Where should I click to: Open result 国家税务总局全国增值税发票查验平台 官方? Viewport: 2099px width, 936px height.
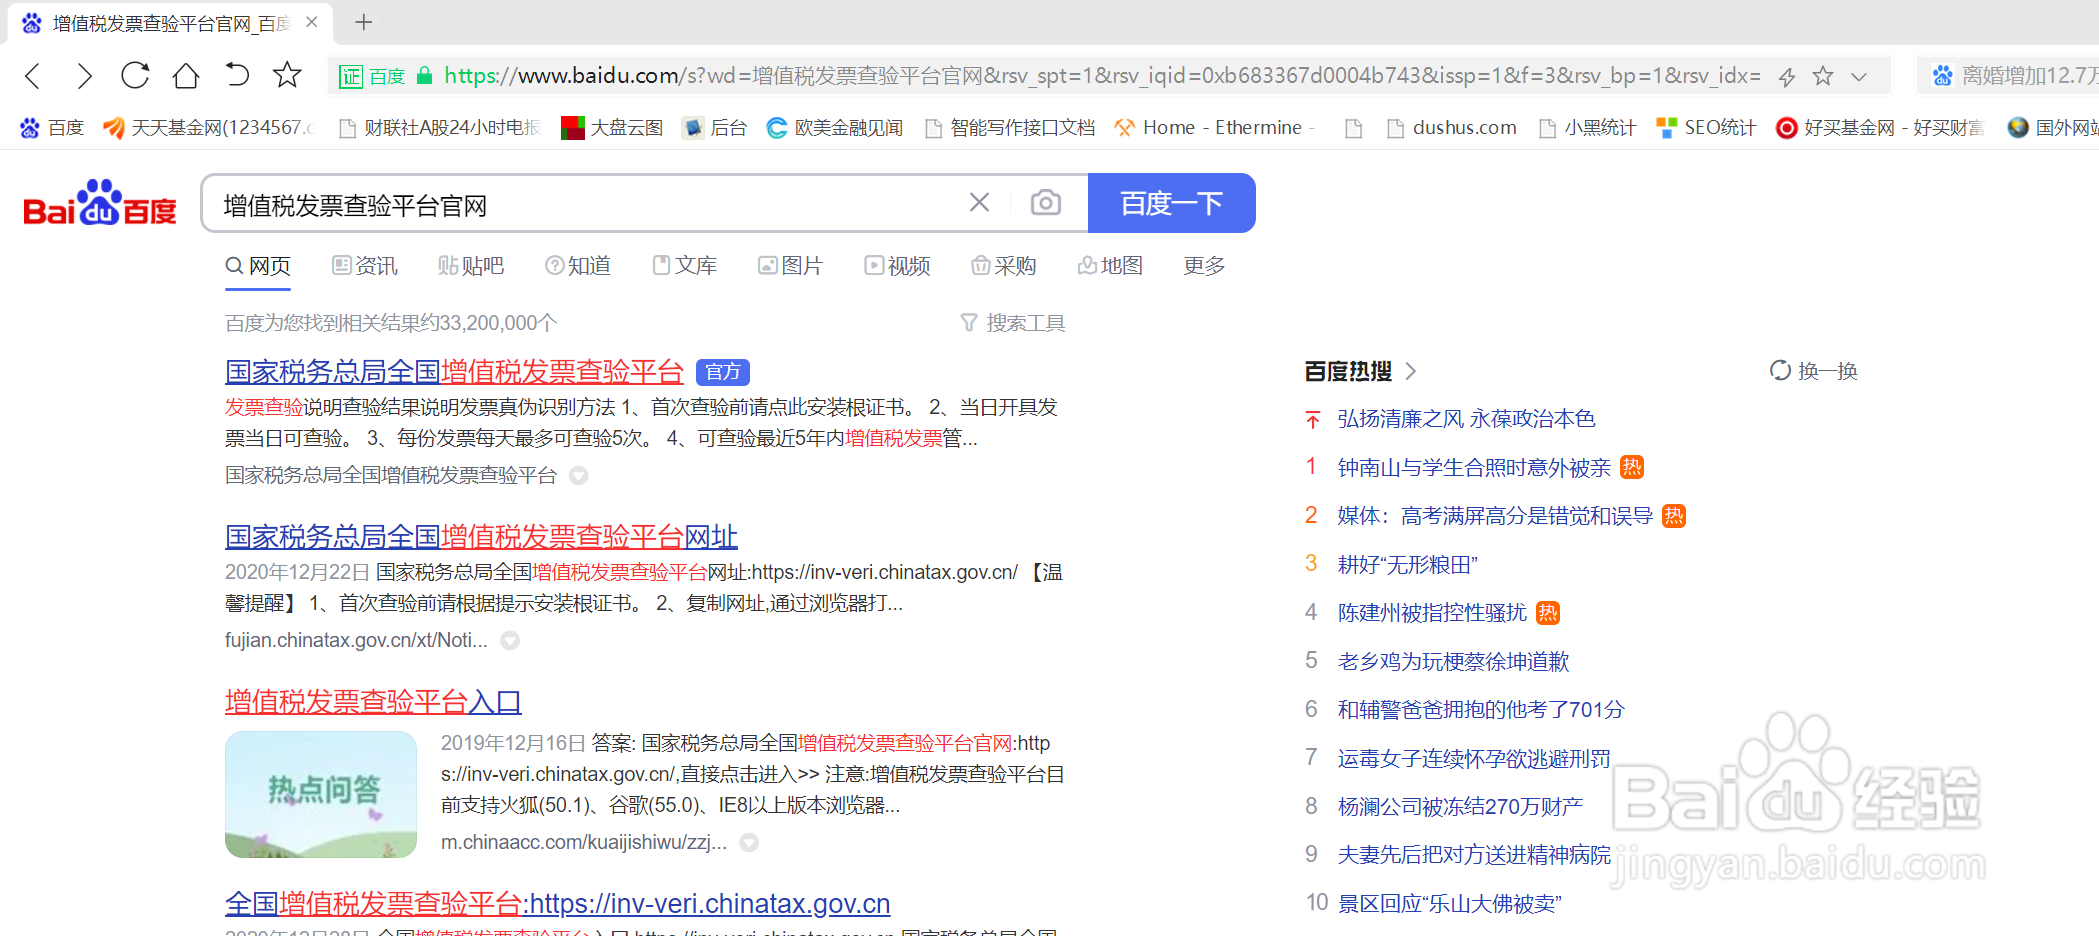454,372
